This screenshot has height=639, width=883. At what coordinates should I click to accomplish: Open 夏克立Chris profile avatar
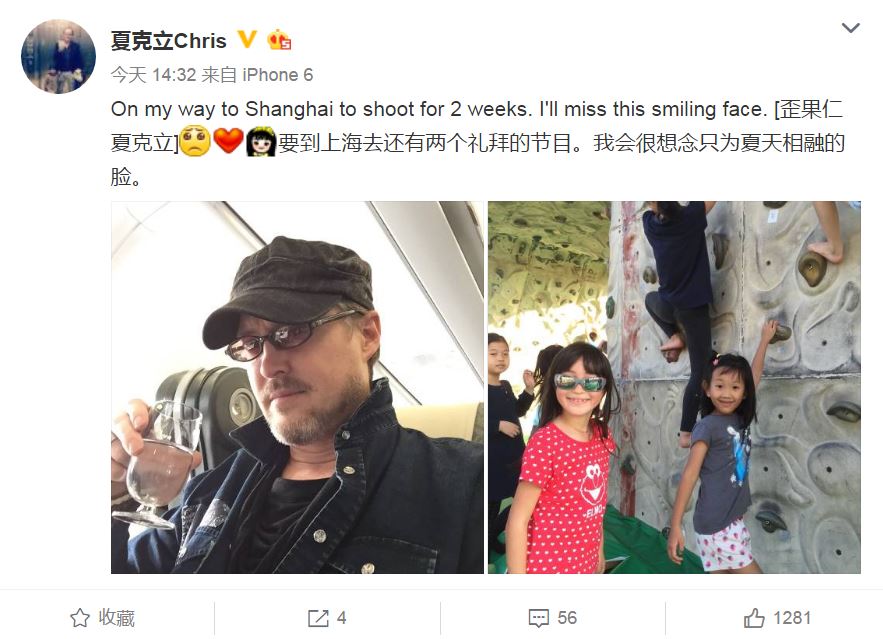(x=58, y=56)
